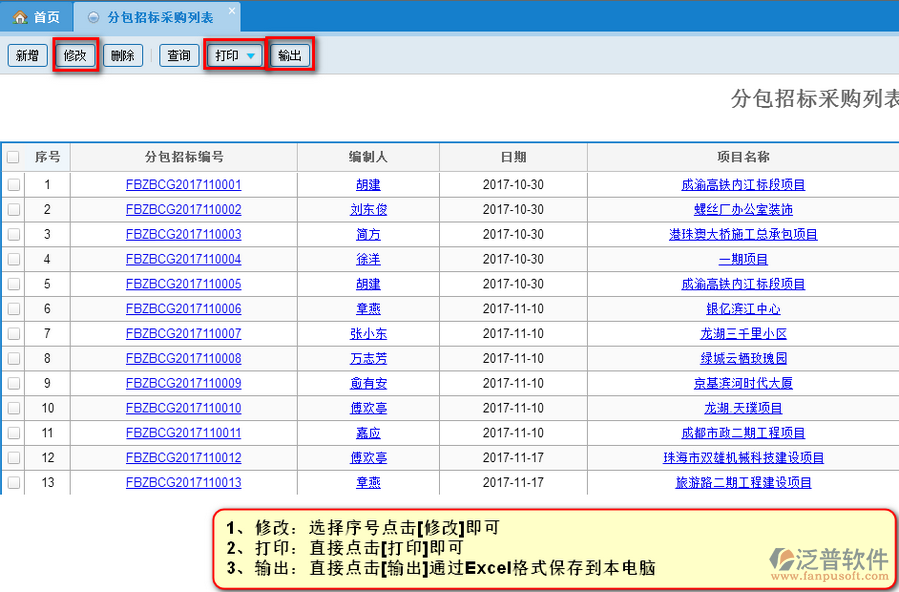The height and width of the screenshot is (592, 899).
Task: Click the 新增 button
Action: coord(27,56)
